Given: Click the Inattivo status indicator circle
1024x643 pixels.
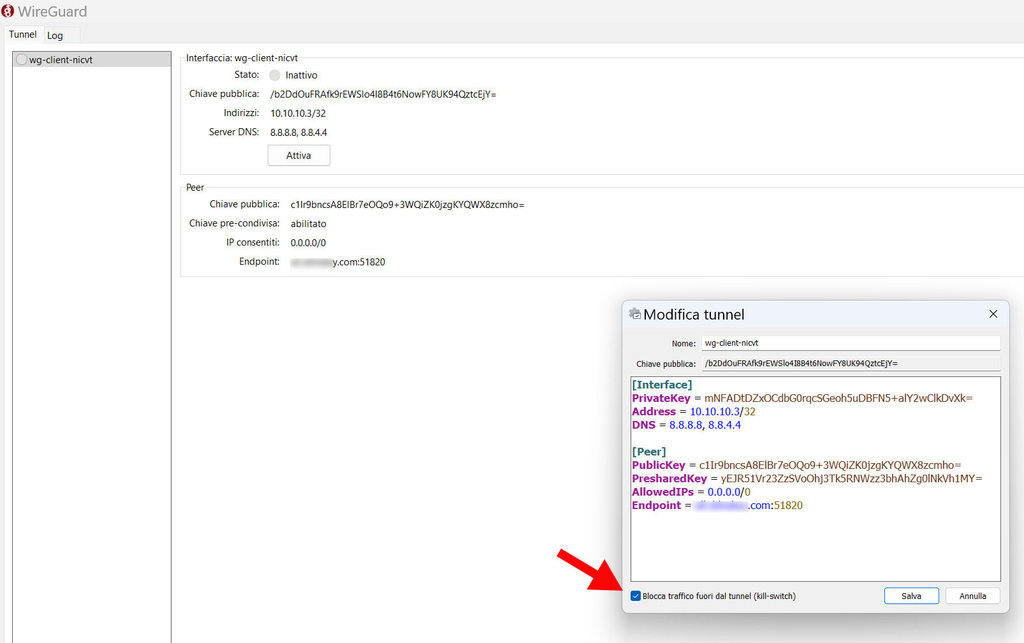Looking at the screenshot, I should (x=275, y=75).
